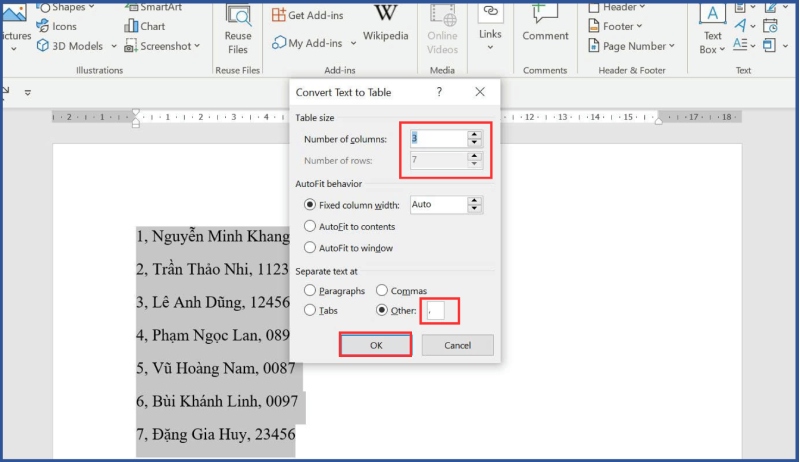Select Commas separator radio button
The height and width of the screenshot is (462, 800).
[x=382, y=291]
